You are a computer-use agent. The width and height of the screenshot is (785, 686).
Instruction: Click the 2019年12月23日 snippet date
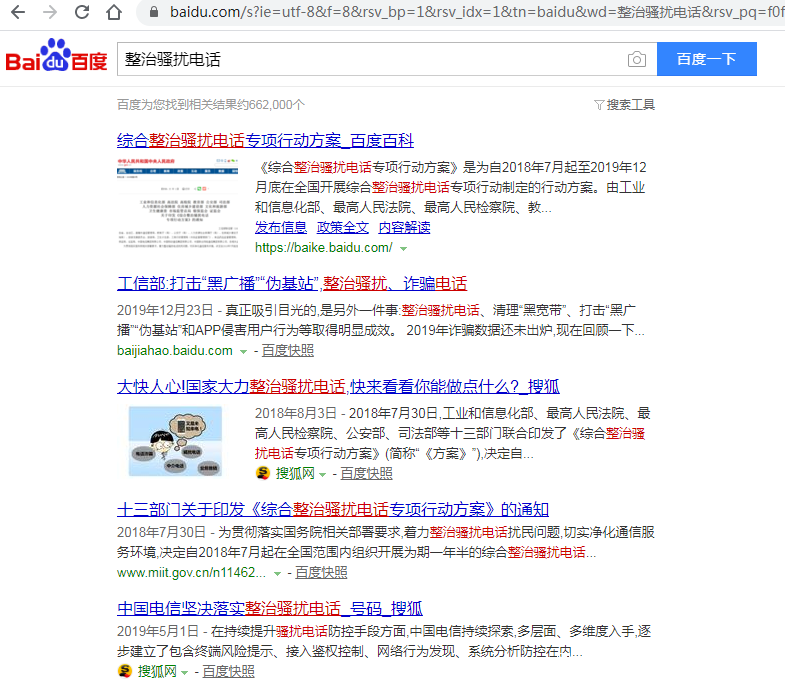[x=165, y=310]
